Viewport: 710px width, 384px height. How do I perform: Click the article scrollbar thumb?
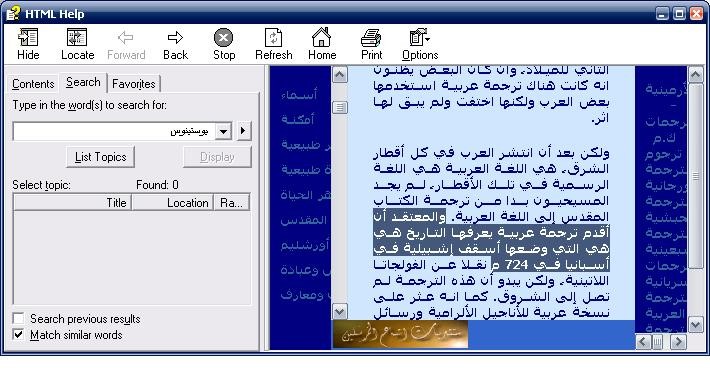340,107
